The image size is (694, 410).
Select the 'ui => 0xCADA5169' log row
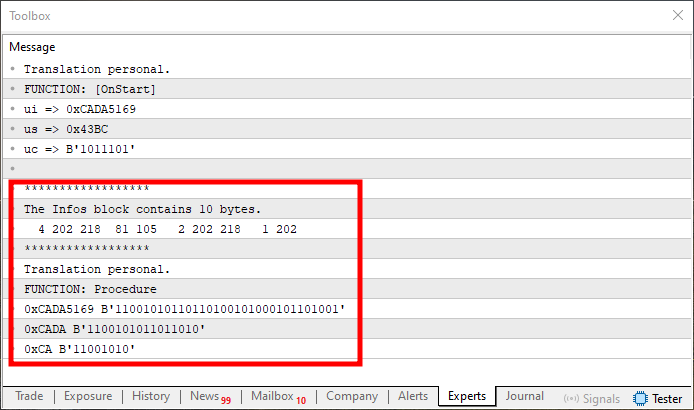[347, 109]
